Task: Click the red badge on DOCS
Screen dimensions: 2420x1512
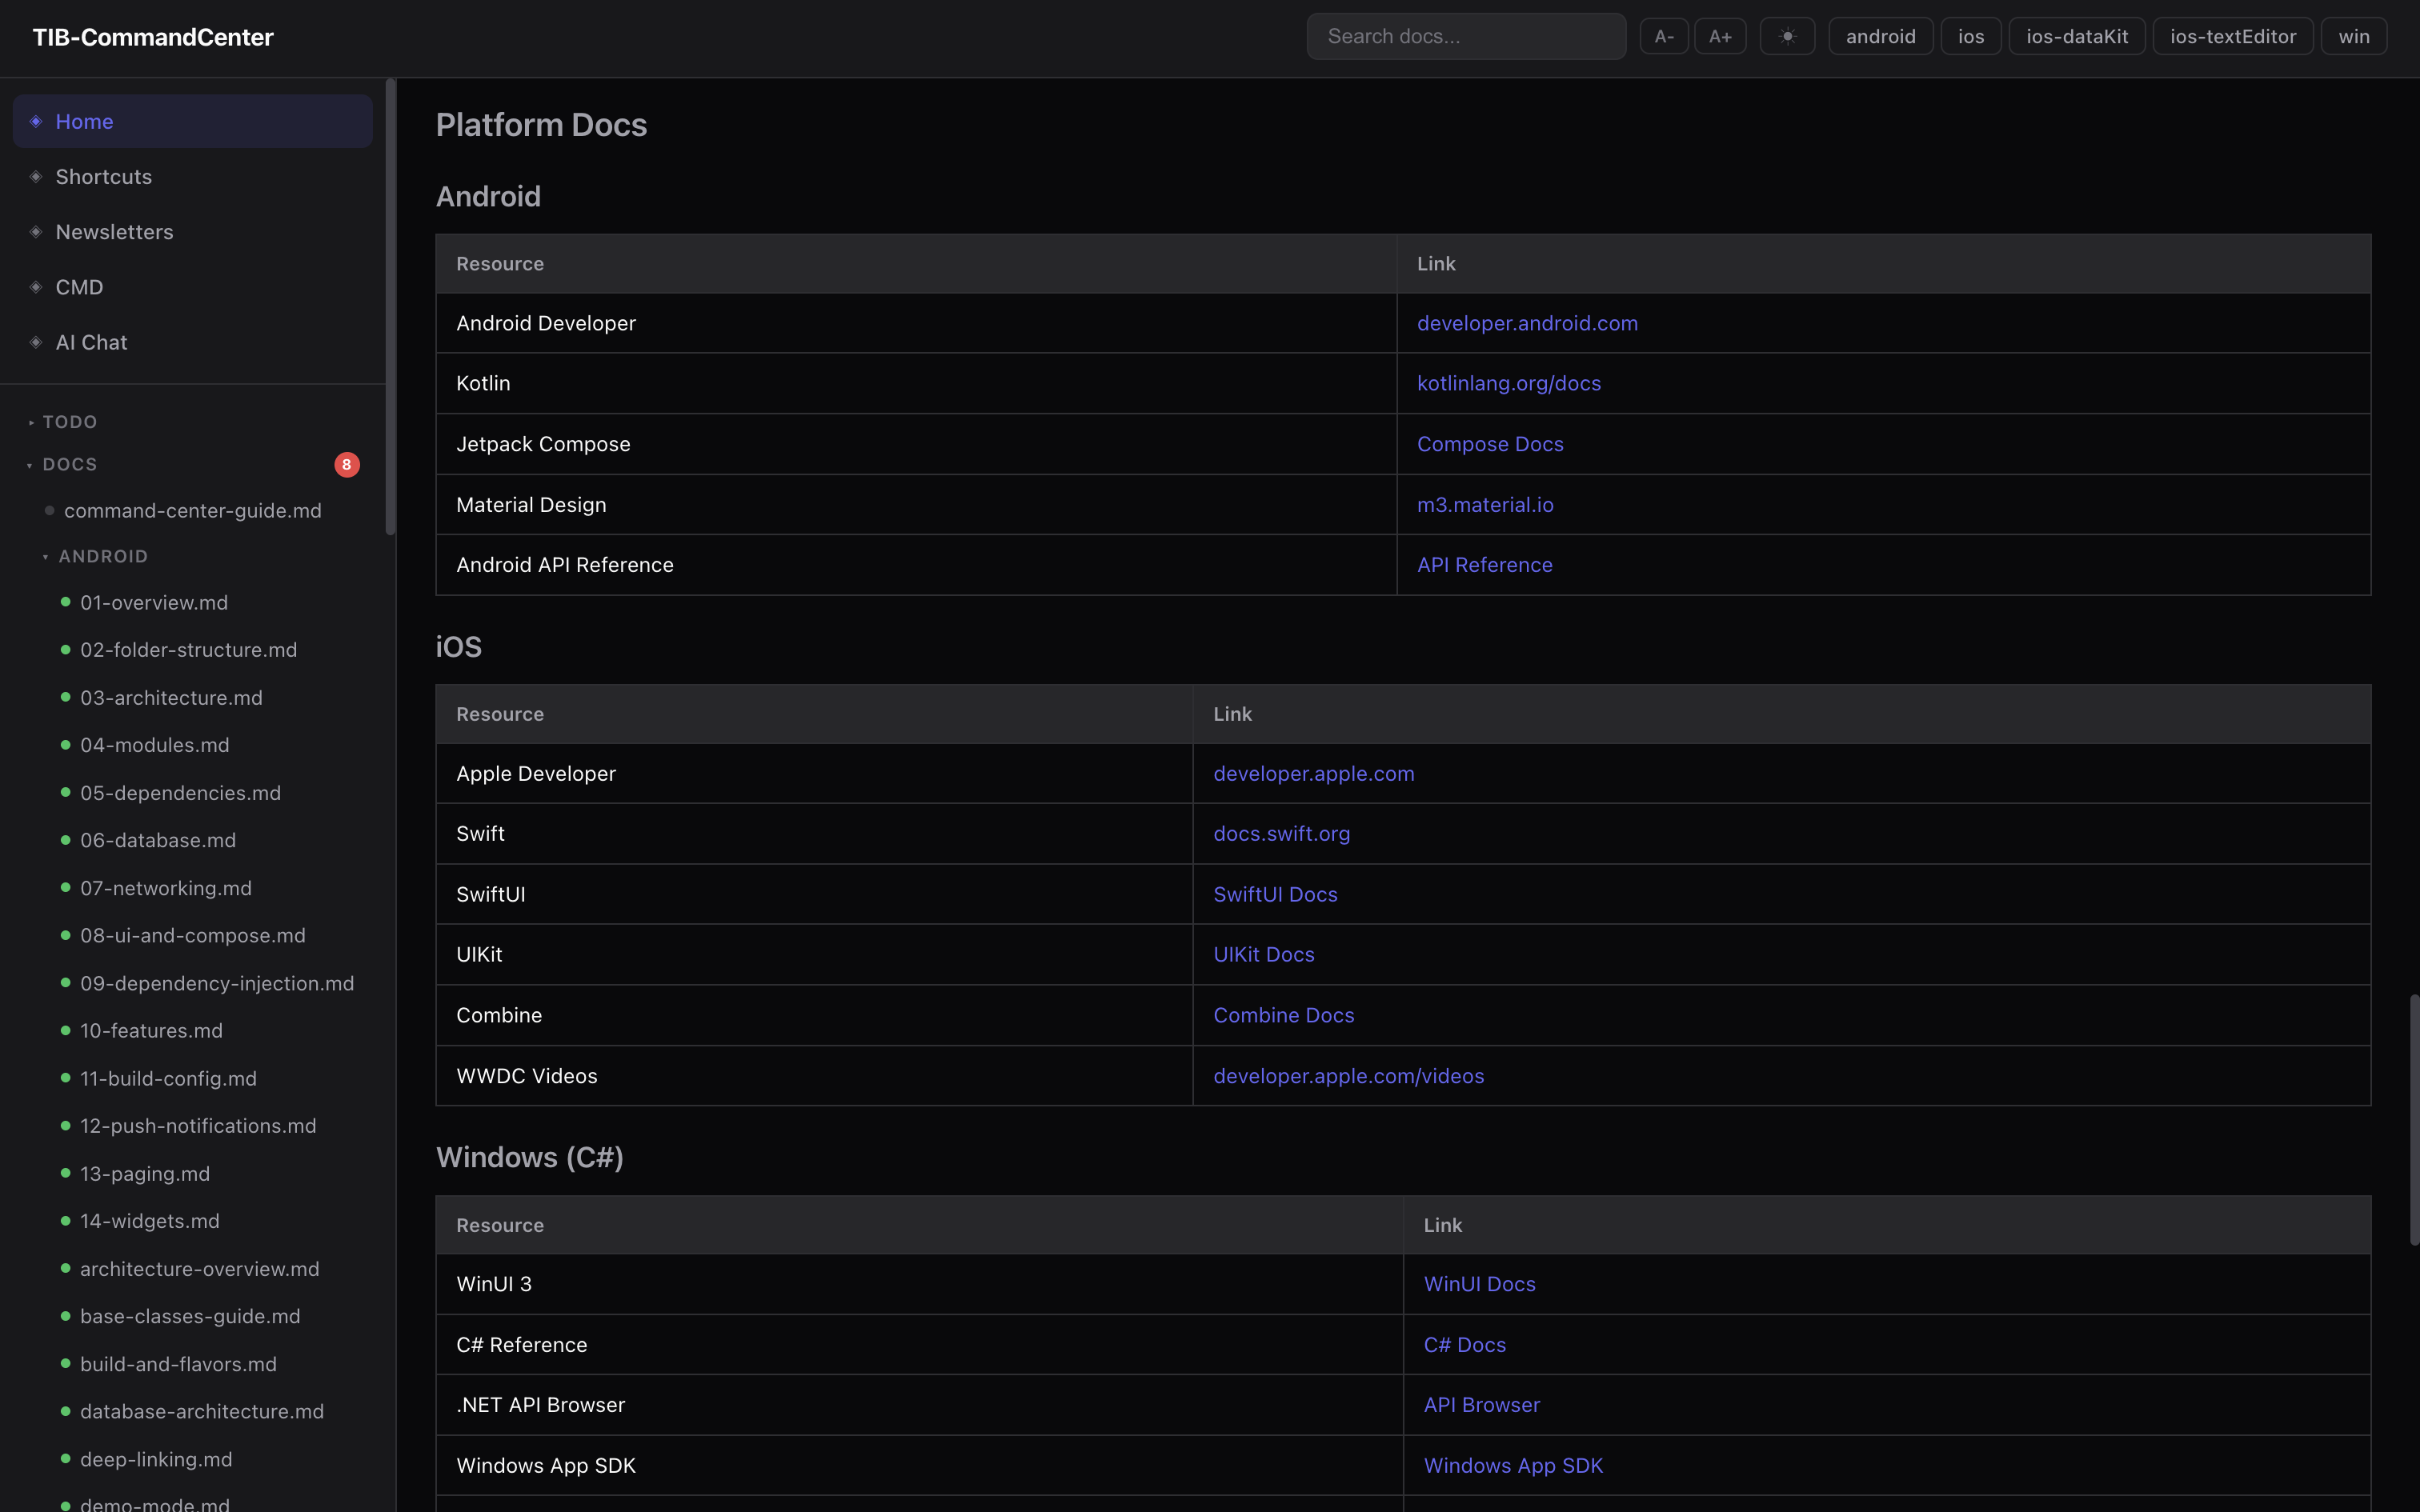Action: (x=346, y=464)
